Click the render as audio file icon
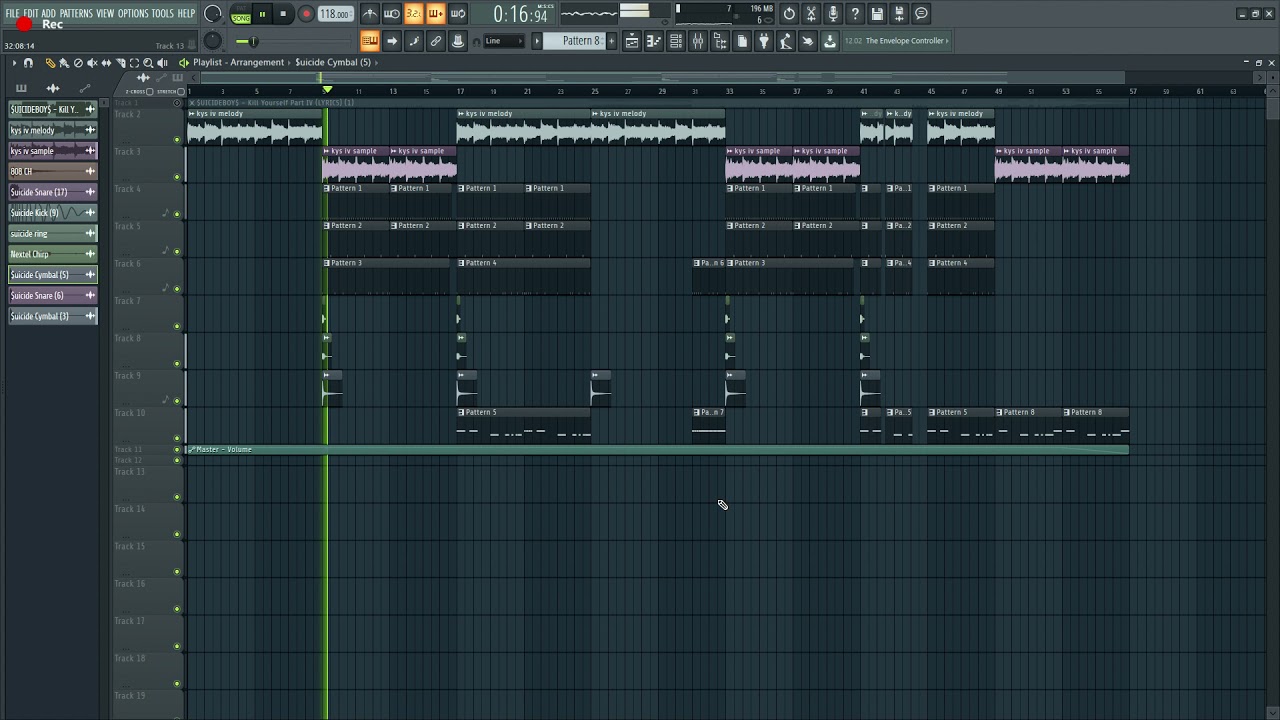 899,14
